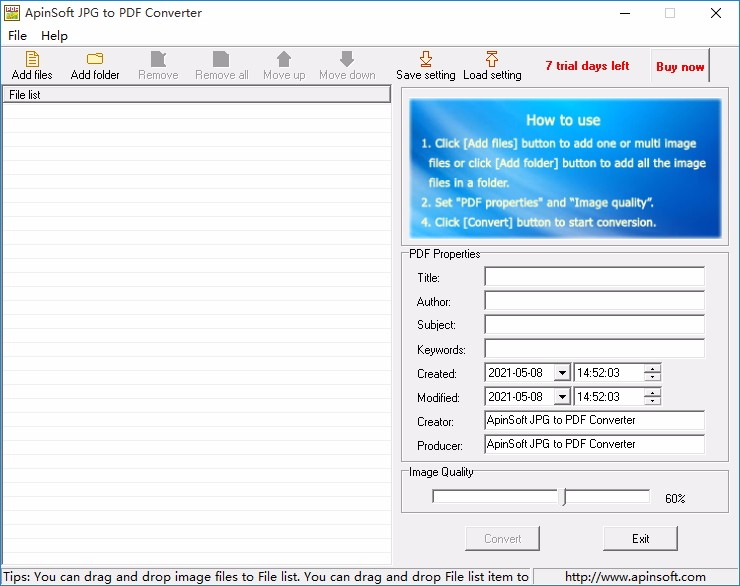This screenshot has height=586, width=740.
Task: Click the ApinSoft app icon in title bar
Action: click(12, 13)
